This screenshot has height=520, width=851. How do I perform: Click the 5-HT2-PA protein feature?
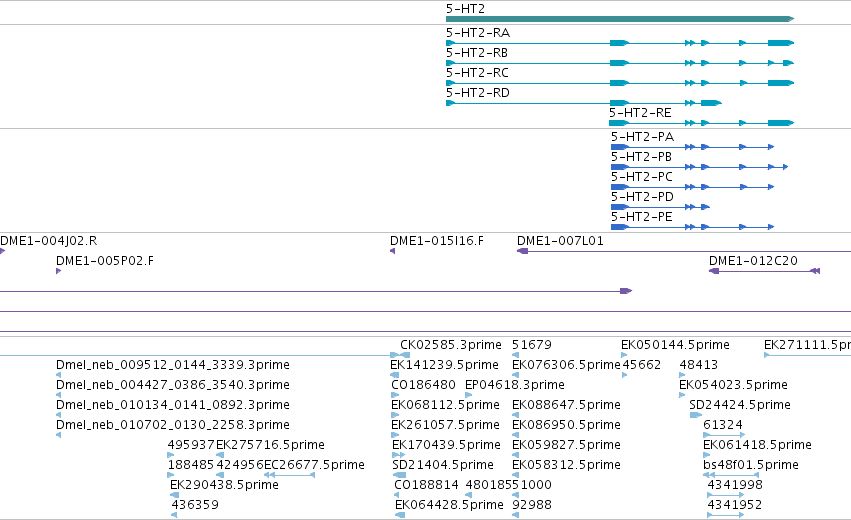692,147
